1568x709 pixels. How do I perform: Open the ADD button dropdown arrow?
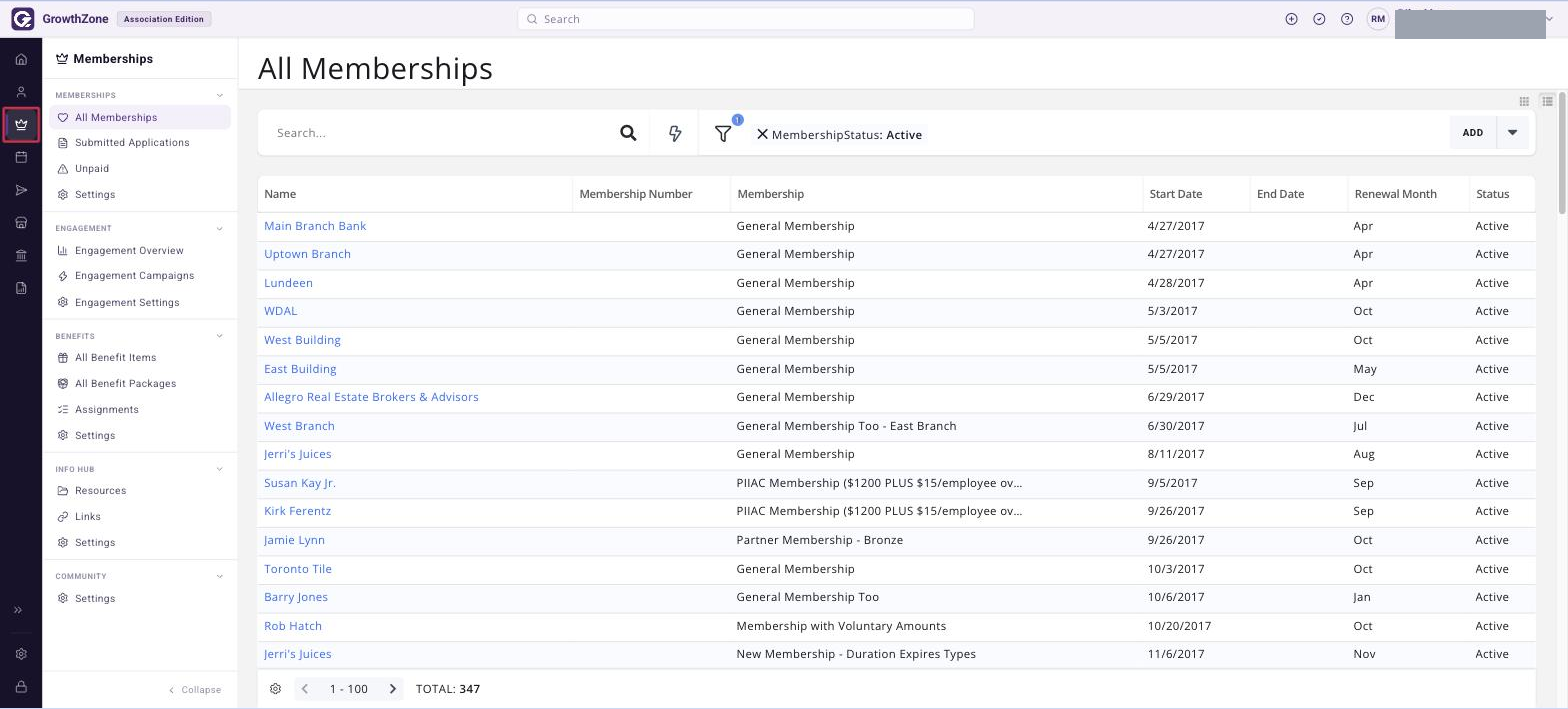point(1512,133)
